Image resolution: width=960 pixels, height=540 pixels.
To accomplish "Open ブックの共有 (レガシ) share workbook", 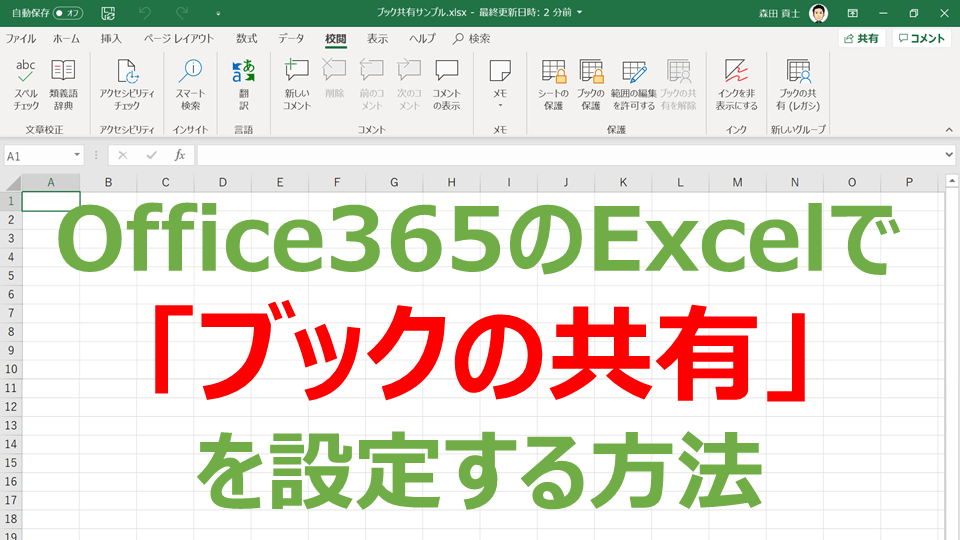I will pos(798,83).
